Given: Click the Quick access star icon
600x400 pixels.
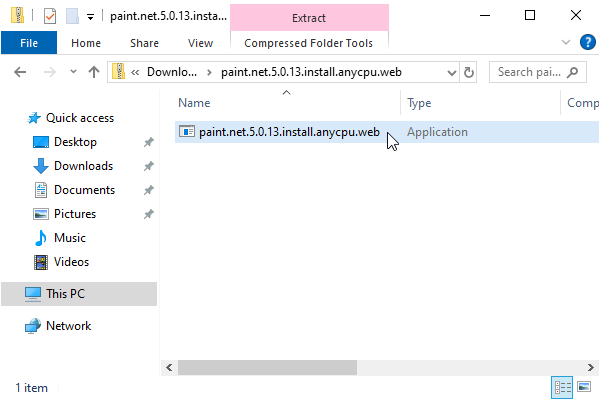Looking at the screenshot, I should (34, 118).
